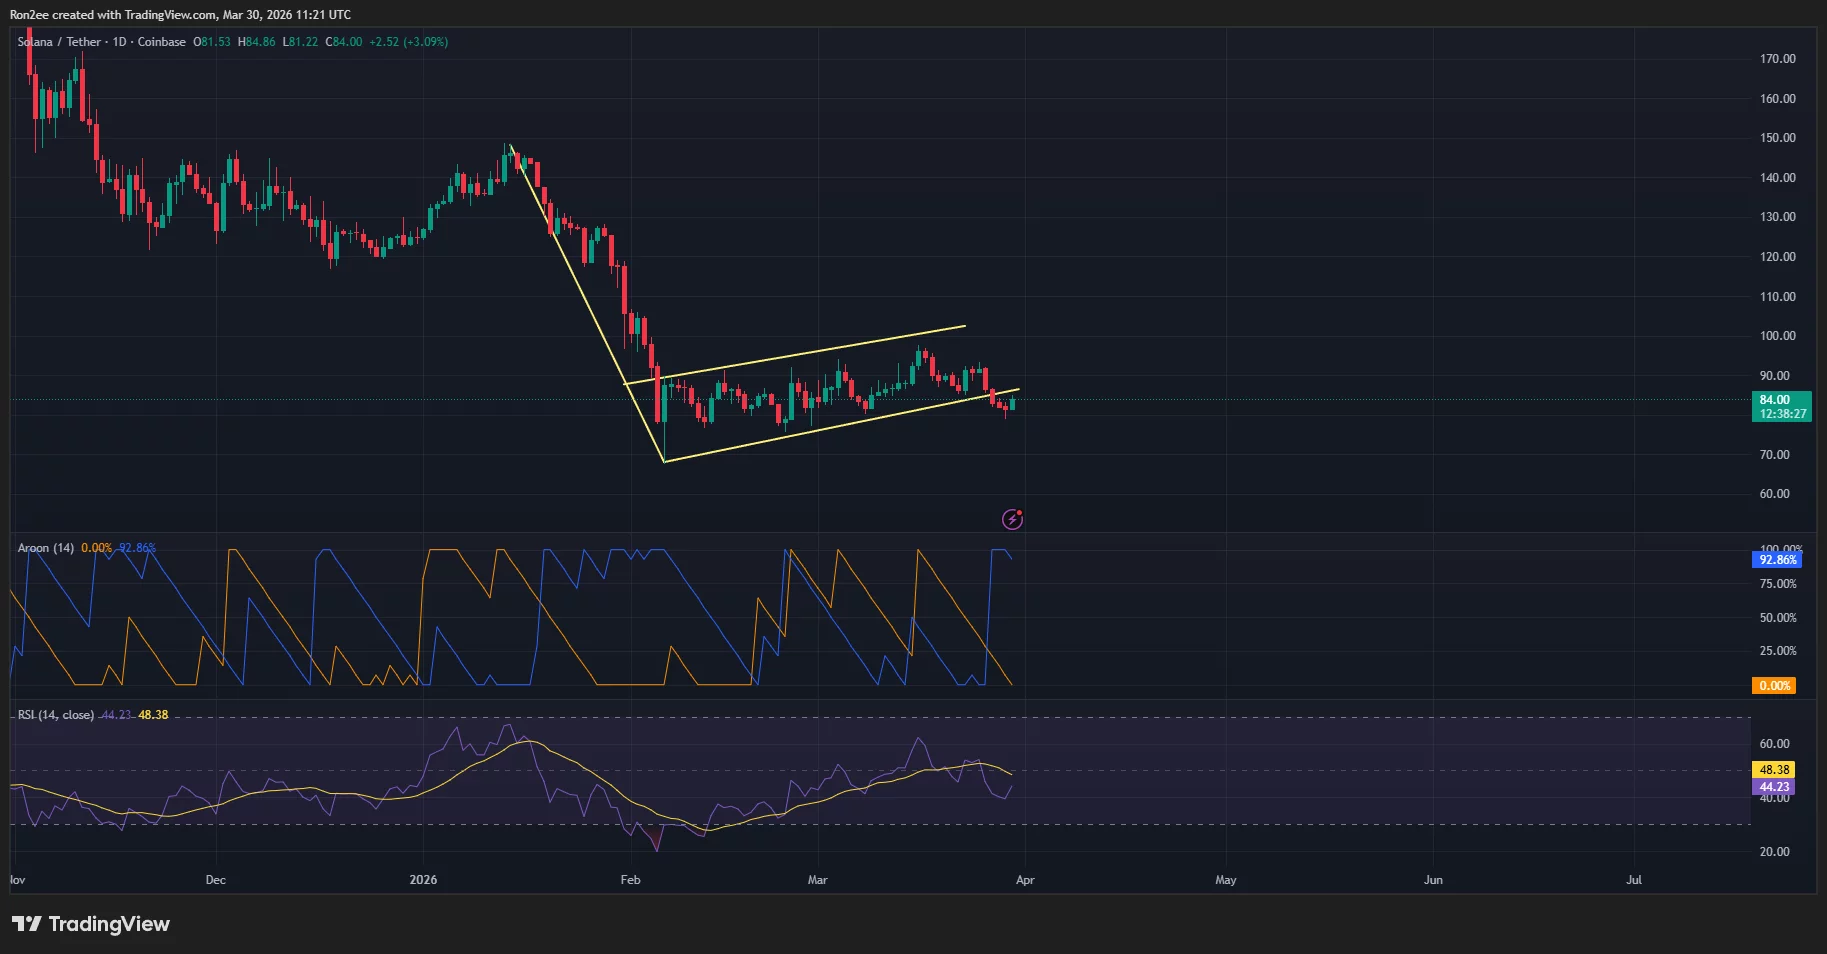This screenshot has width=1827, height=954.
Task: Click 'Mar' on the time axis
Action: [x=817, y=880]
